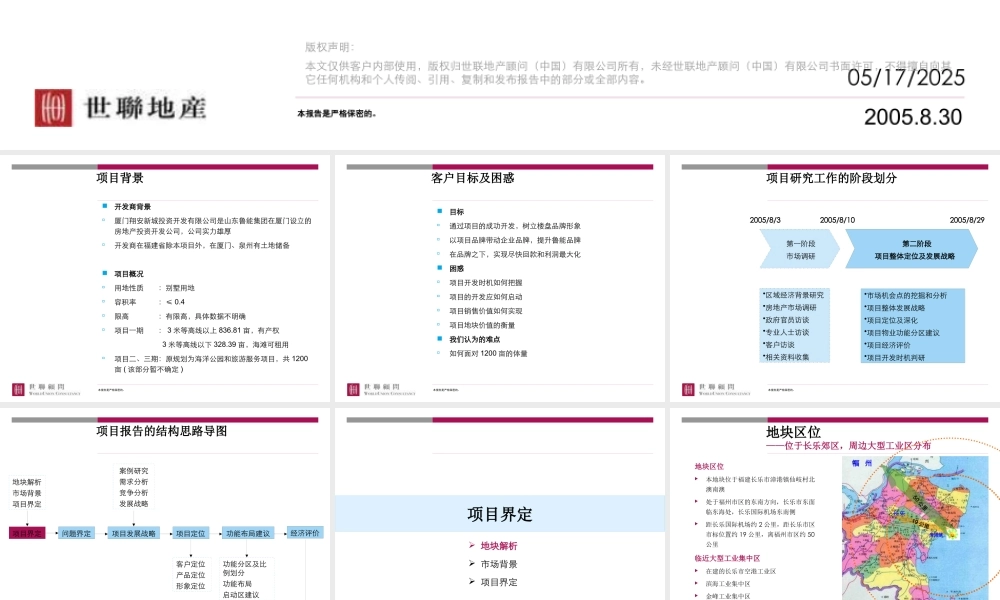Viewport: 1000px width, 600px height.
Task: Click the 困惑 bullet heading
Action: (x=457, y=268)
